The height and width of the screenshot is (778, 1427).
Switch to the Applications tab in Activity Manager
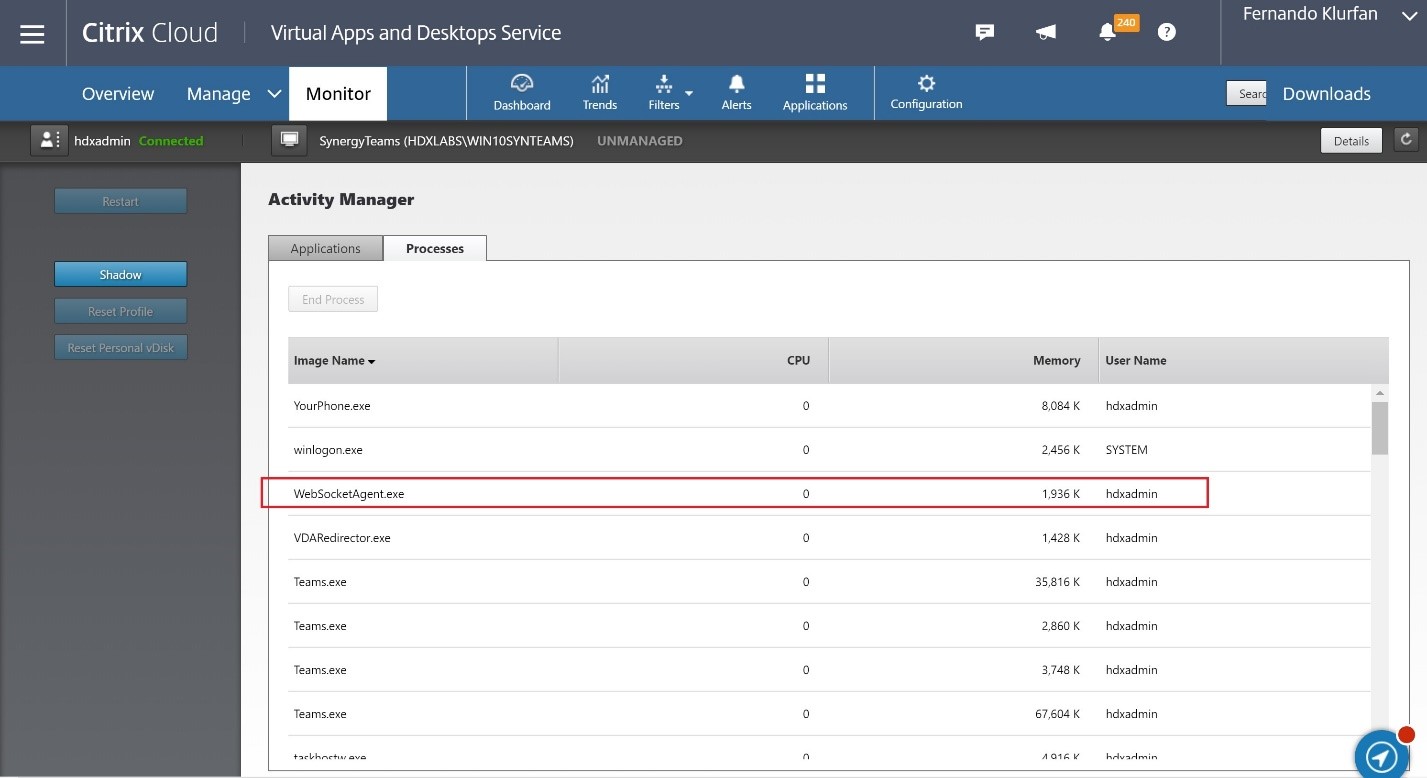tap(325, 248)
